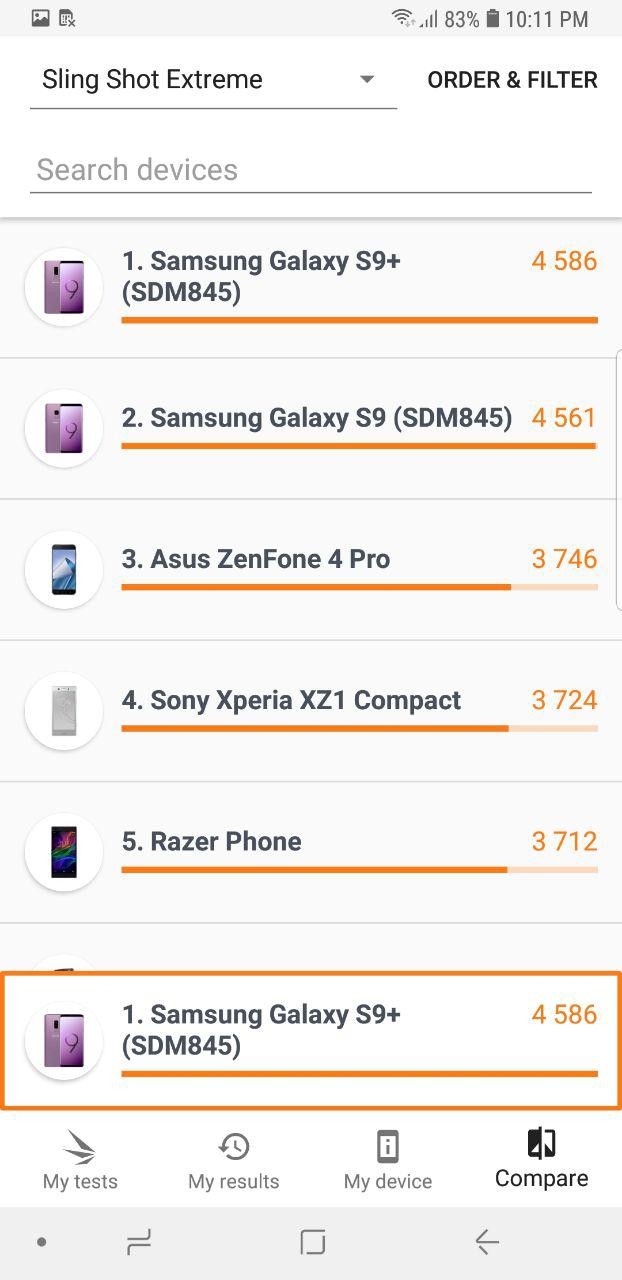622x1280 pixels.
Task: Tap the highlighted pinned Galaxy S9+ card
Action: 310,1040
